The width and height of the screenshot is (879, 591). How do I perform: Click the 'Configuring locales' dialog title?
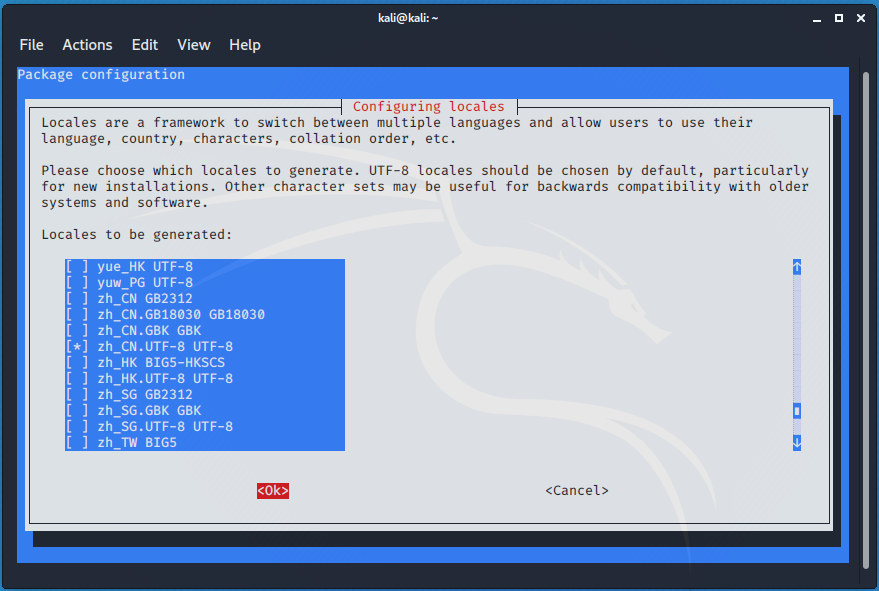(x=429, y=107)
